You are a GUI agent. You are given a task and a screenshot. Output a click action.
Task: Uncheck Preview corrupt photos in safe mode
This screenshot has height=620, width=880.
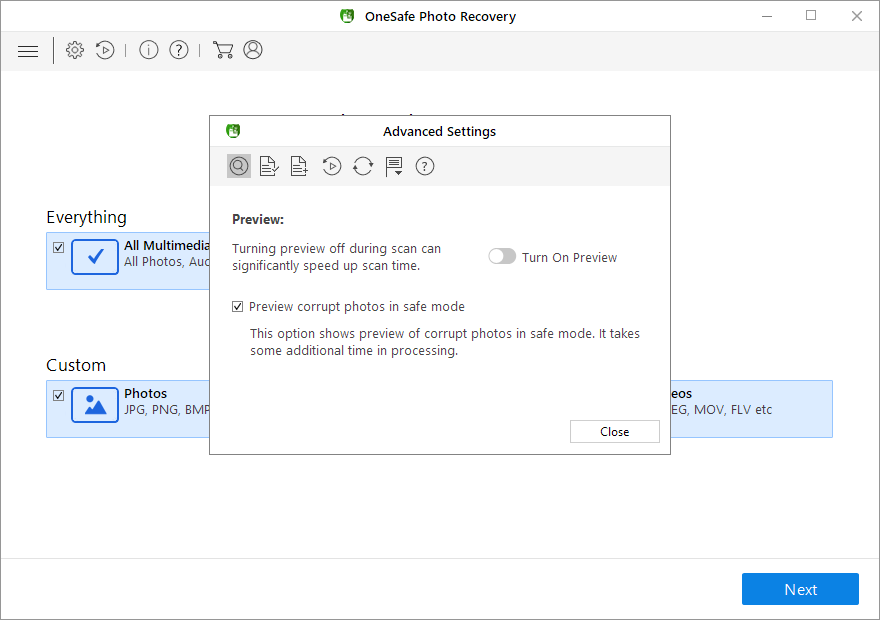237,306
